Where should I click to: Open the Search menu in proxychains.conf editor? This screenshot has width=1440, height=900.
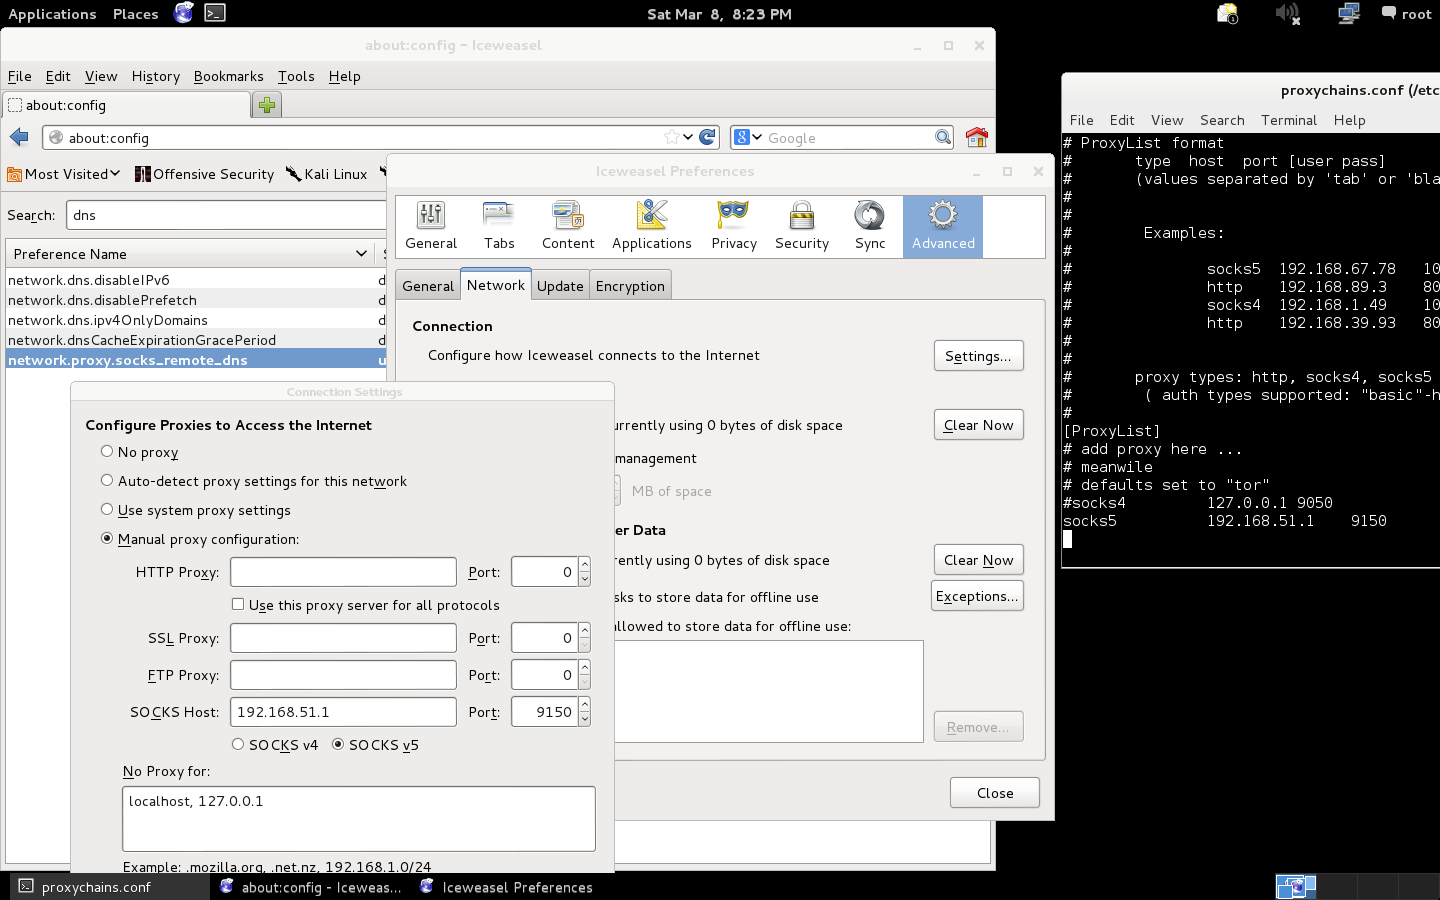[x=1222, y=120]
